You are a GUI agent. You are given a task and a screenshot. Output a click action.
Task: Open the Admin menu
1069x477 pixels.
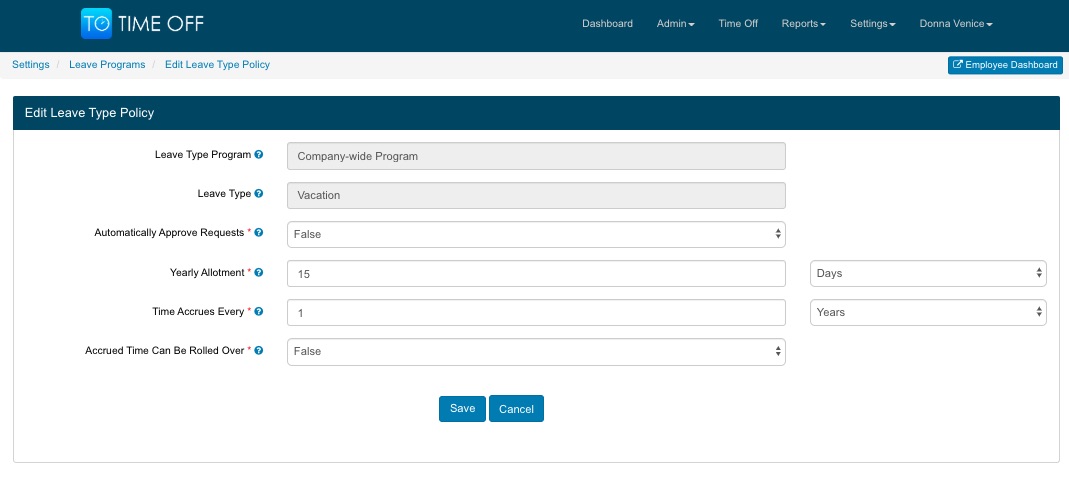pyautogui.click(x=675, y=24)
